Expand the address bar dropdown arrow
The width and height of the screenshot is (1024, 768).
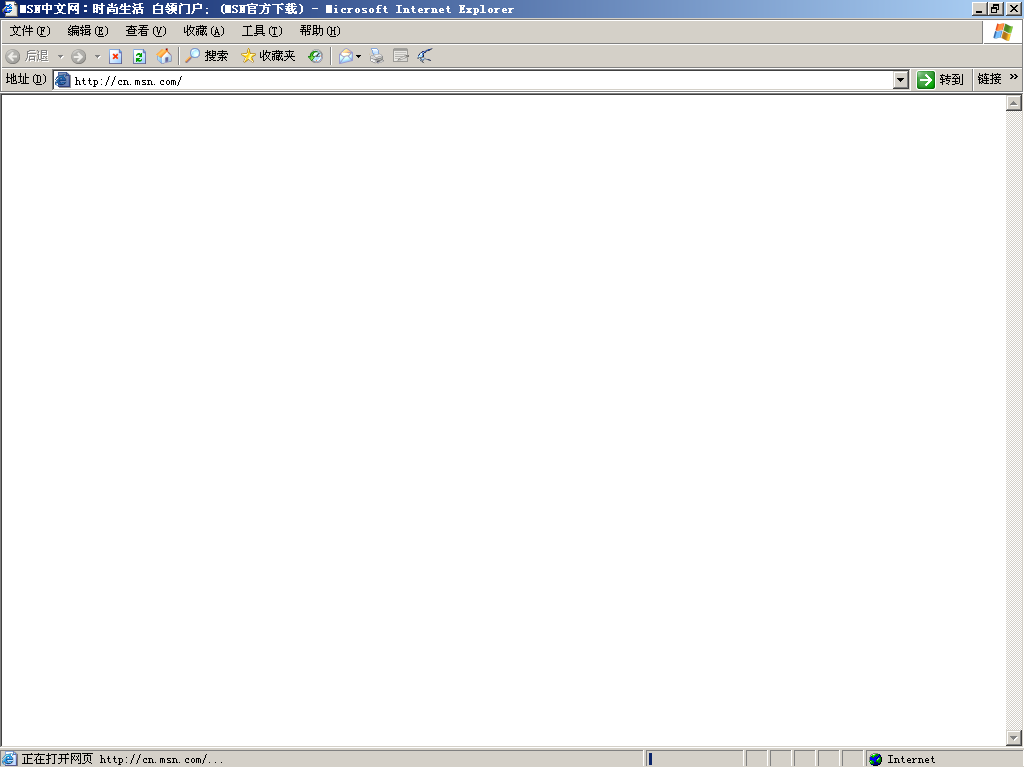(x=901, y=80)
